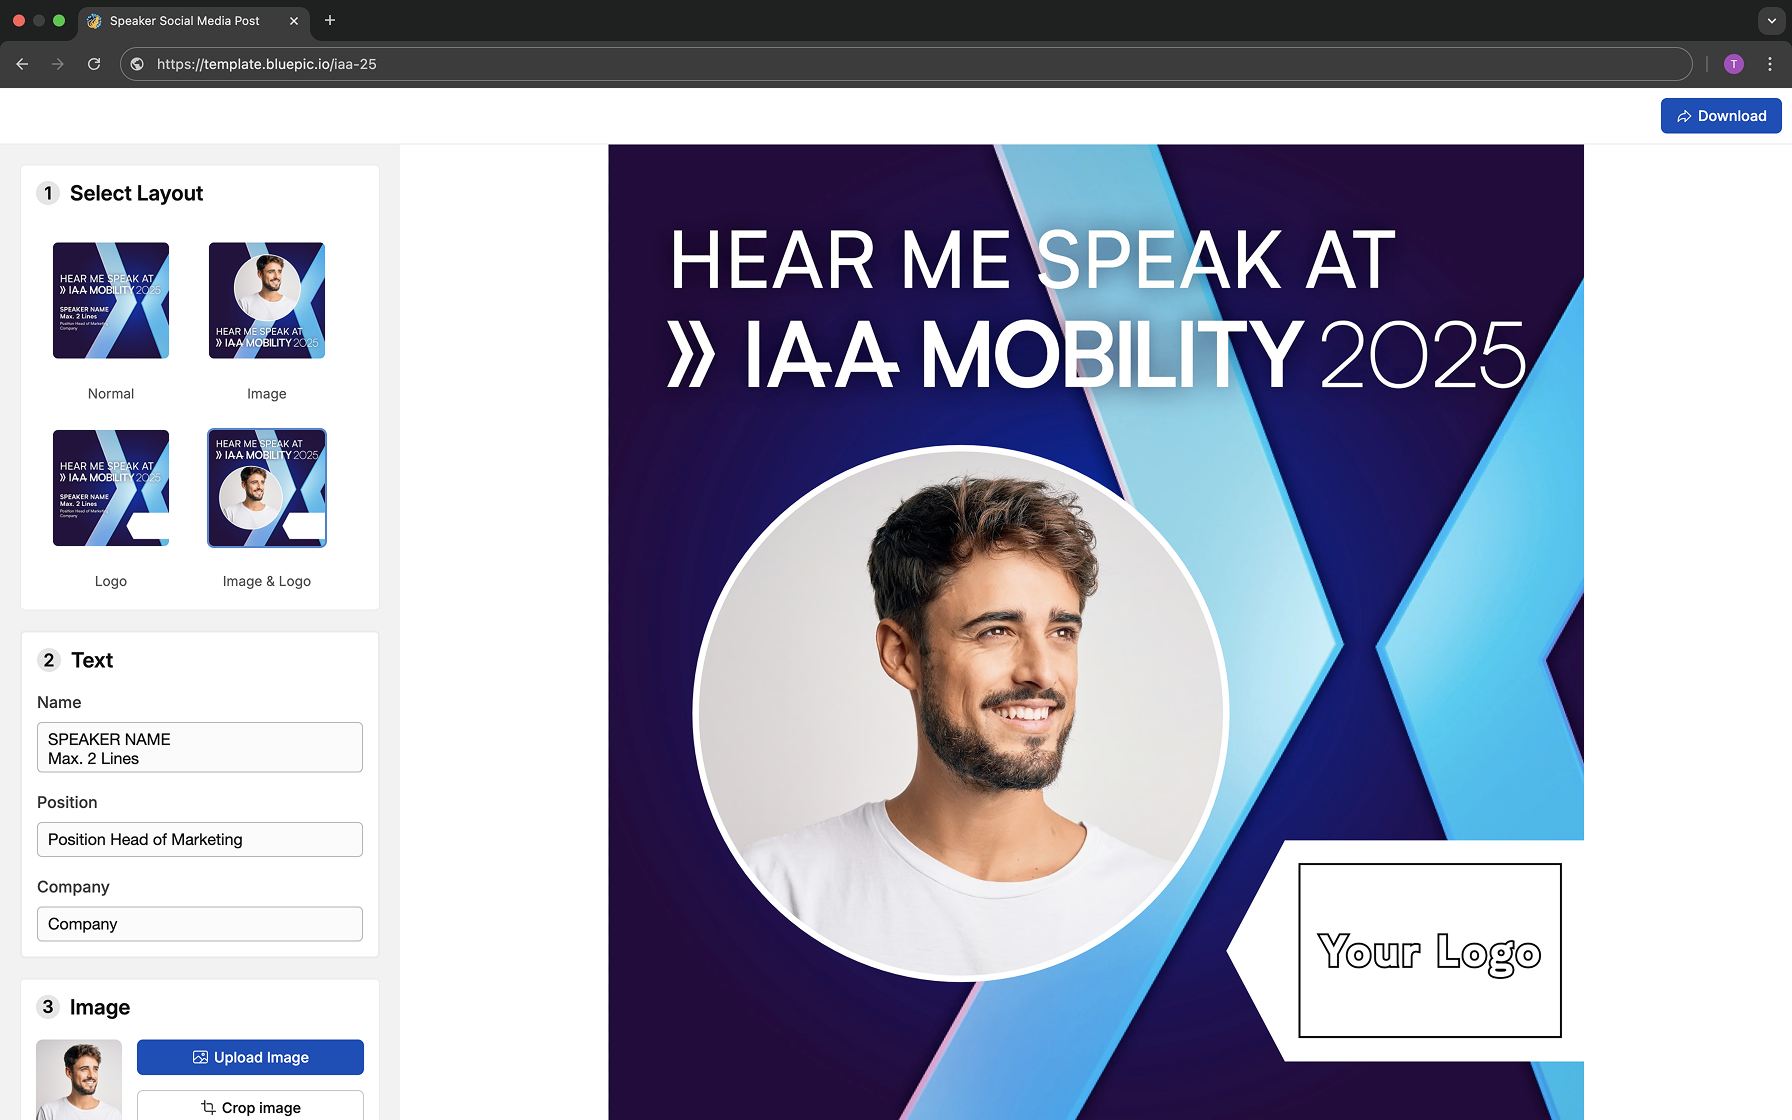Close the Speaker Social Media Post tab
1792x1120 pixels.
coord(293,20)
